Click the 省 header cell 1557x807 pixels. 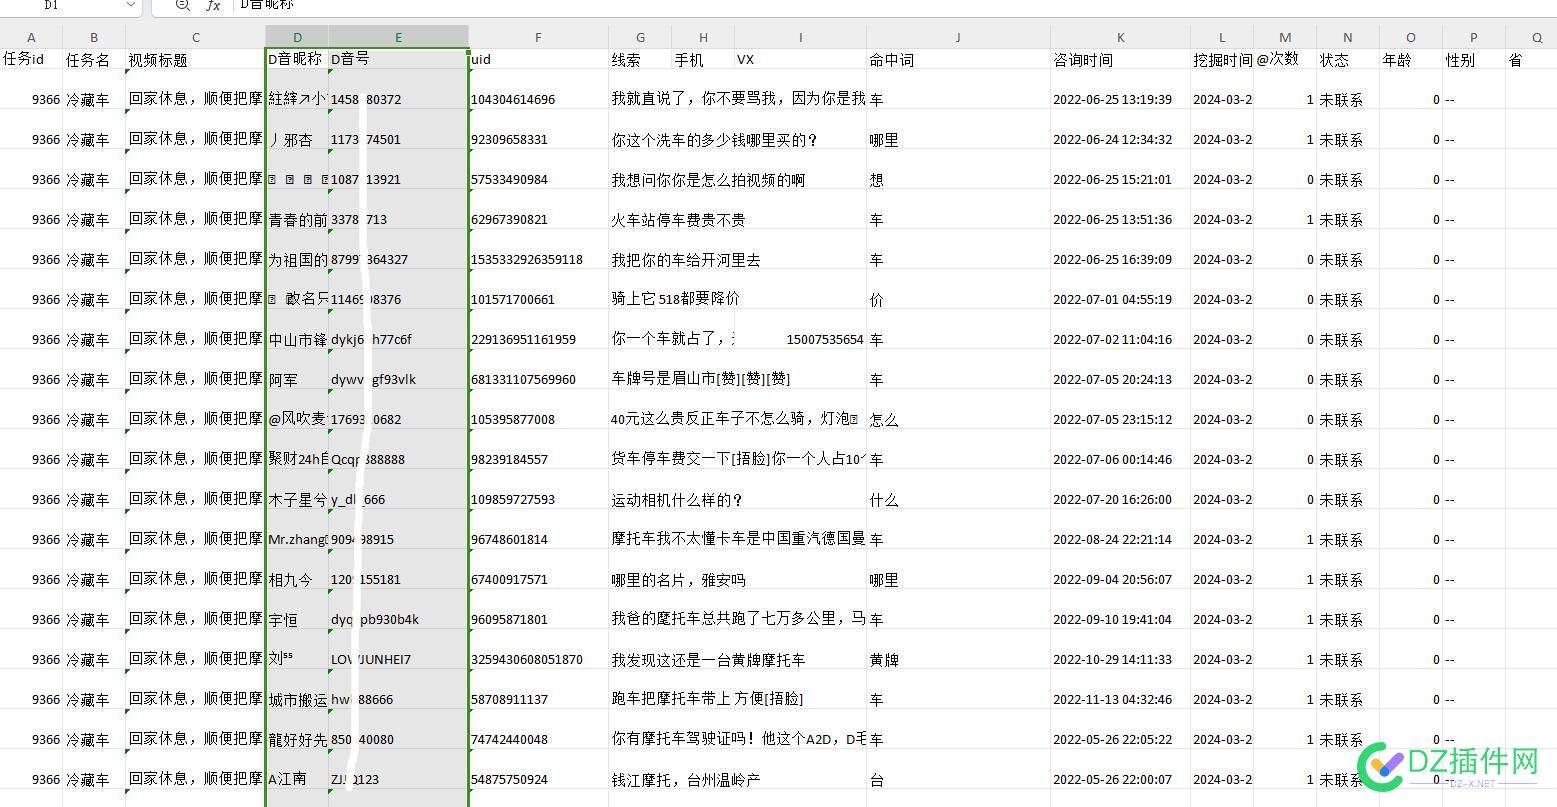[x=1531, y=59]
